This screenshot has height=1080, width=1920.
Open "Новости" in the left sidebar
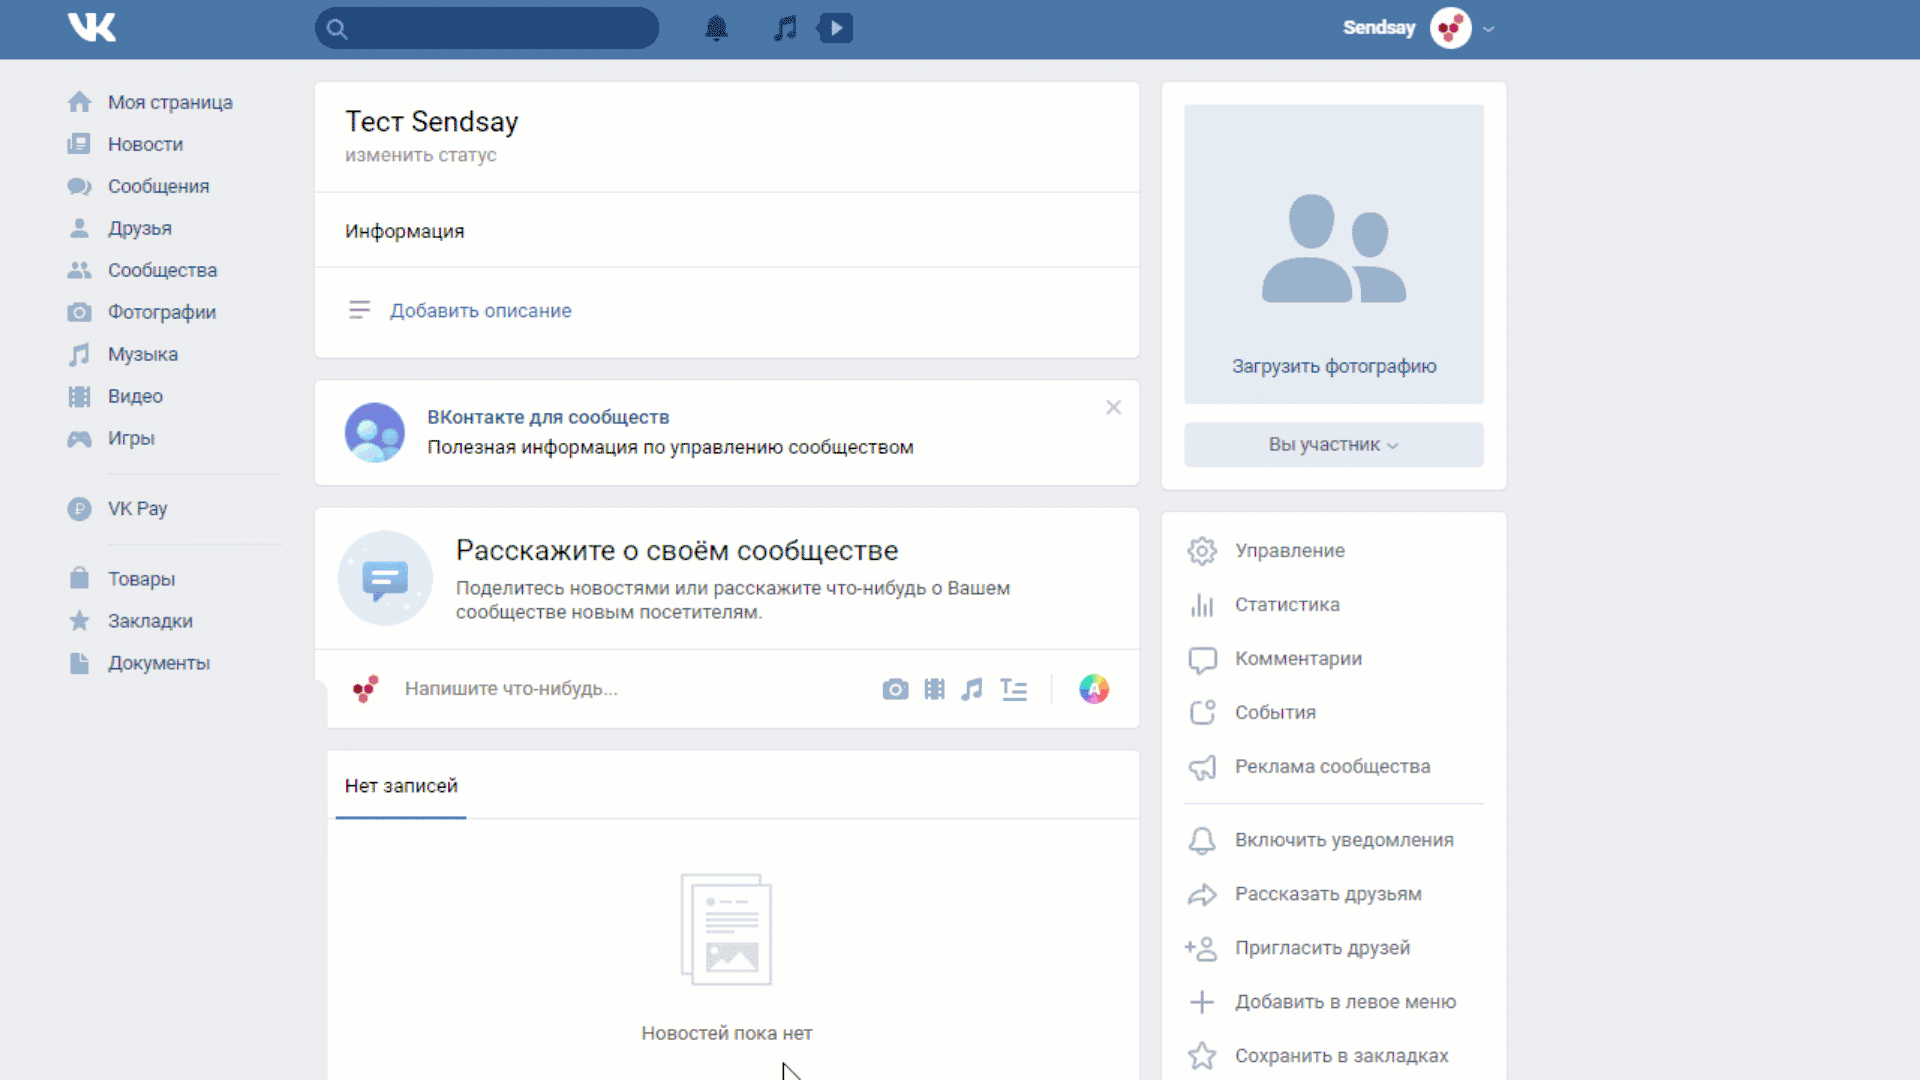(144, 143)
